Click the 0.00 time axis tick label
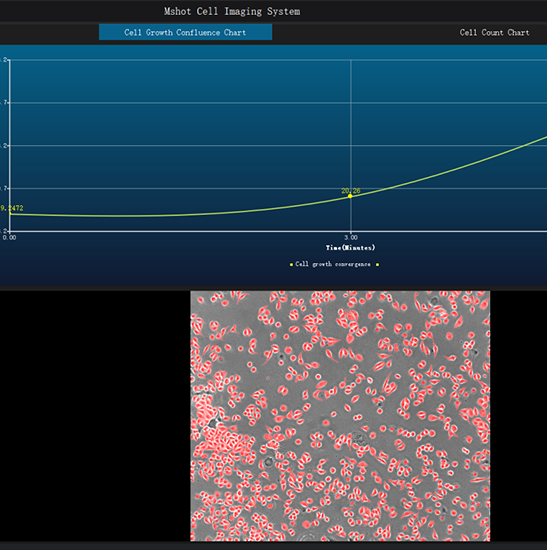Screen dimensions: 547x550 tap(9, 237)
